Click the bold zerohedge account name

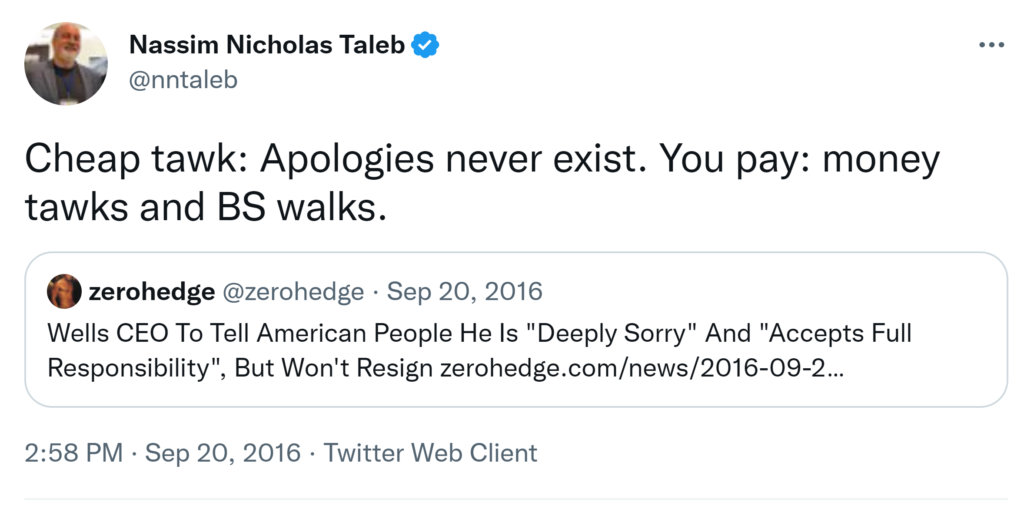tap(151, 292)
